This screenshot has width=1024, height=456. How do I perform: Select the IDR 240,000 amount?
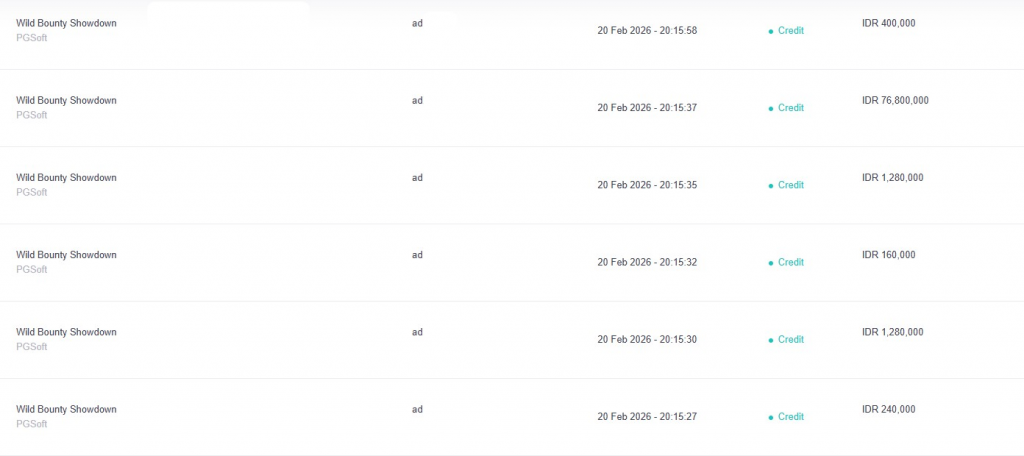click(x=888, y=409)
